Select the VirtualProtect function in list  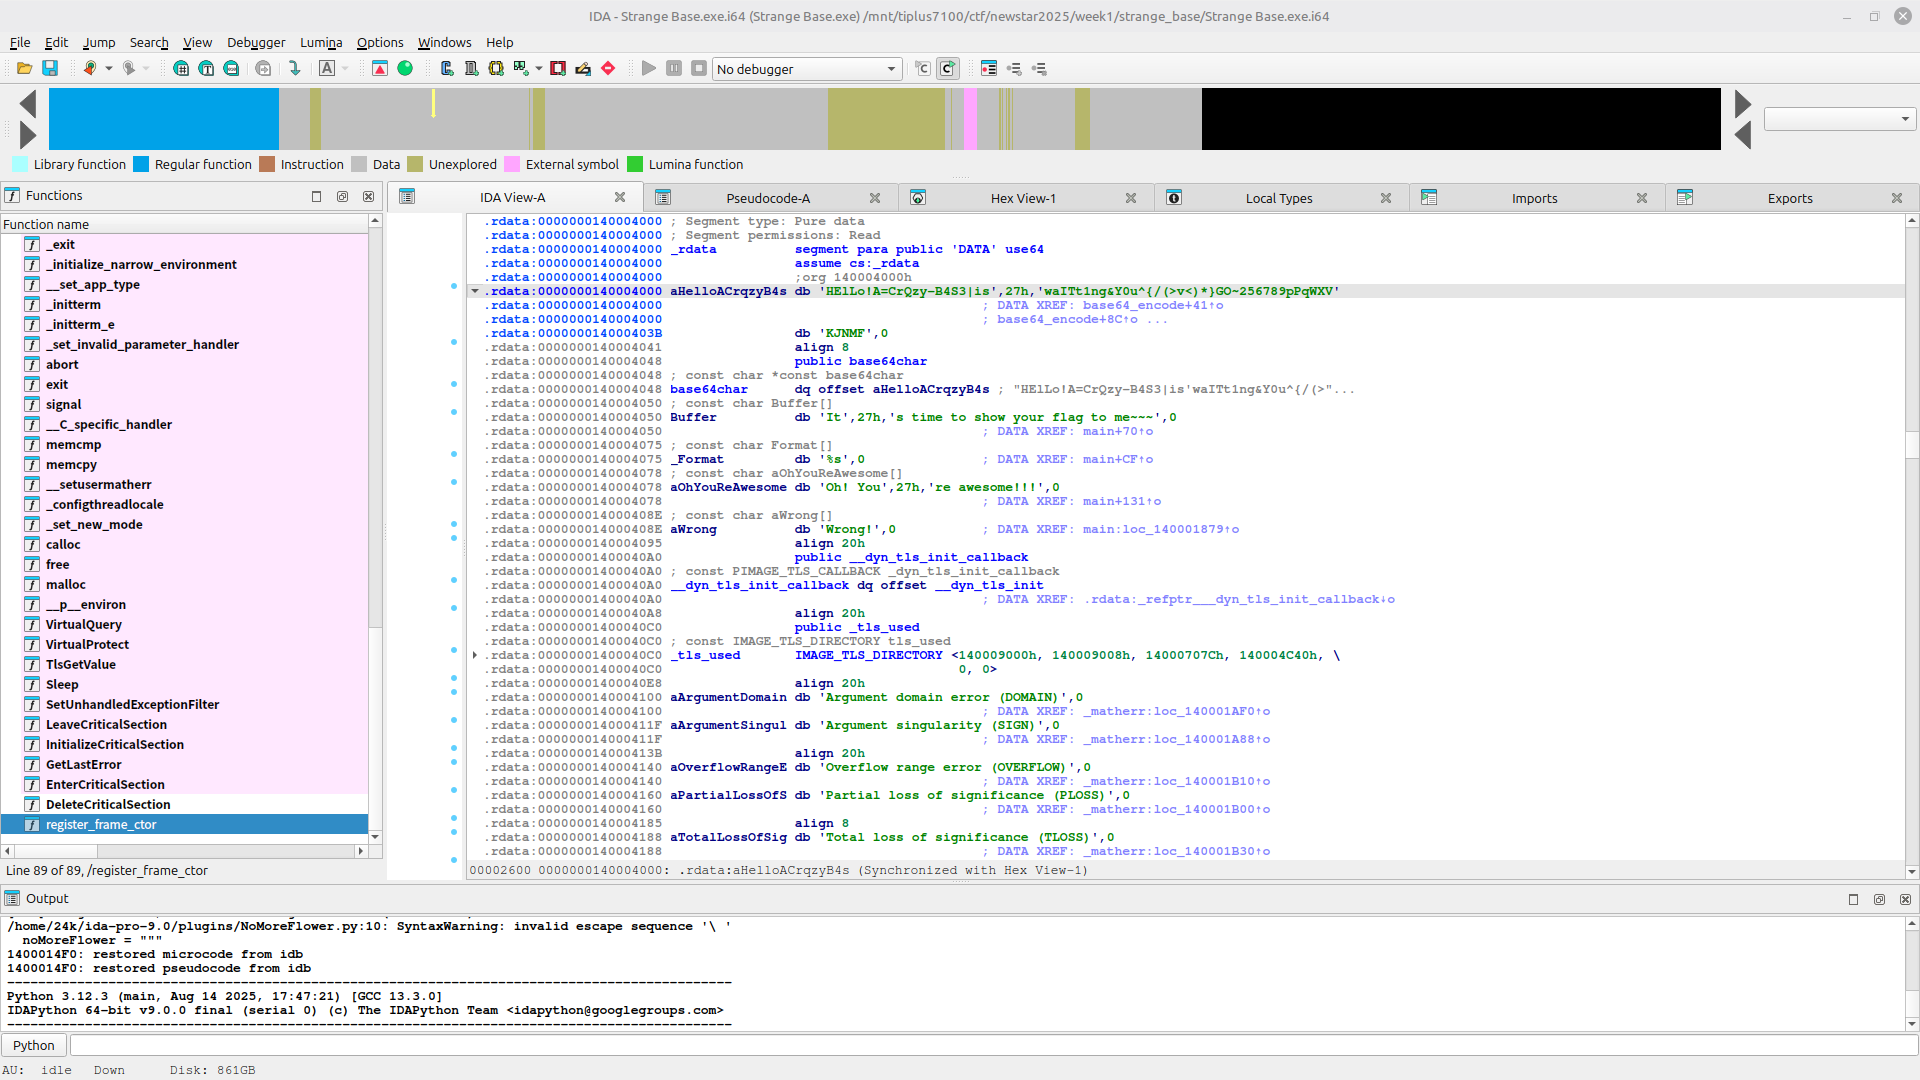point(87,645)
